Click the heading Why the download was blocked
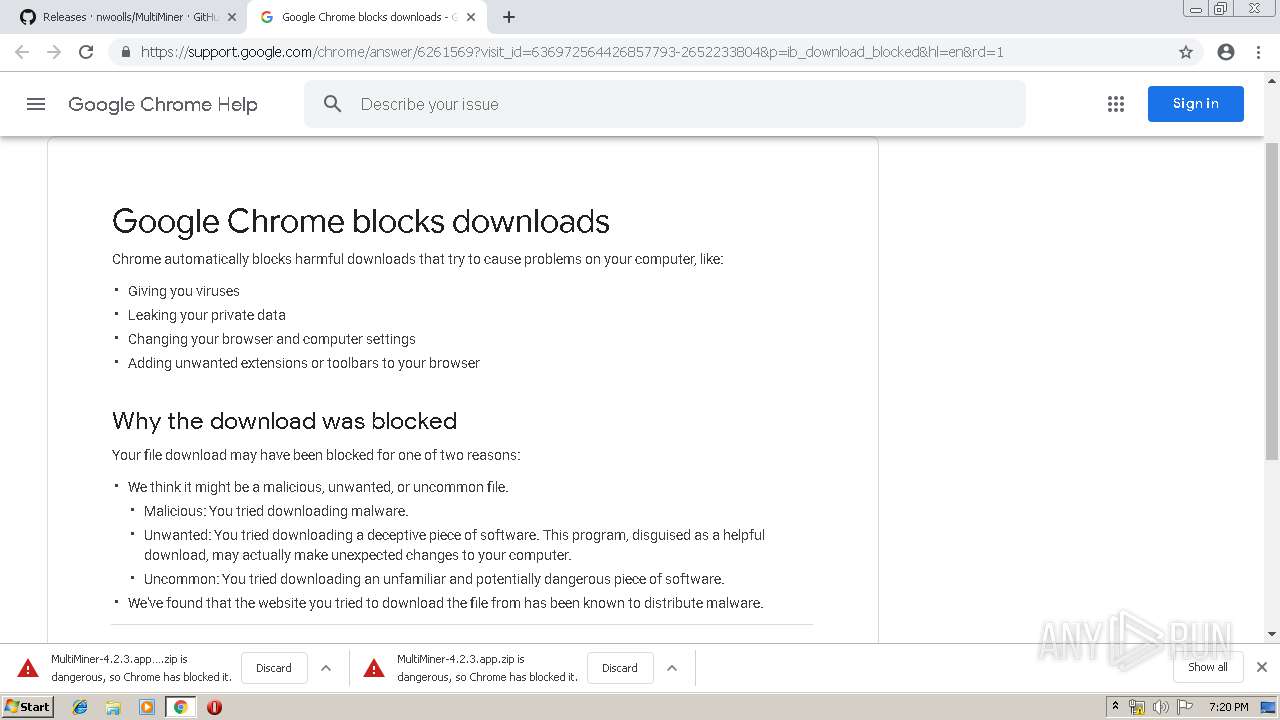Screen dimensions: 1280x720 pyautogui.click(x=284, y=421)
